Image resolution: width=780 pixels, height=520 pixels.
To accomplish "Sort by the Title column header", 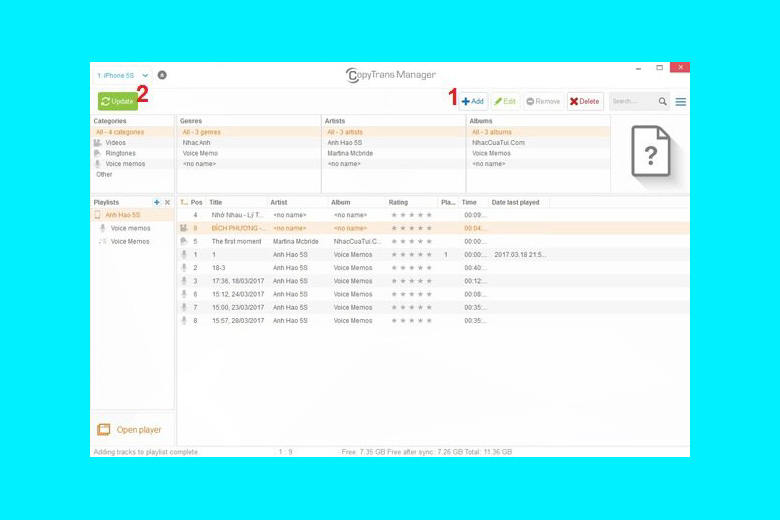I will coord(236,202).
